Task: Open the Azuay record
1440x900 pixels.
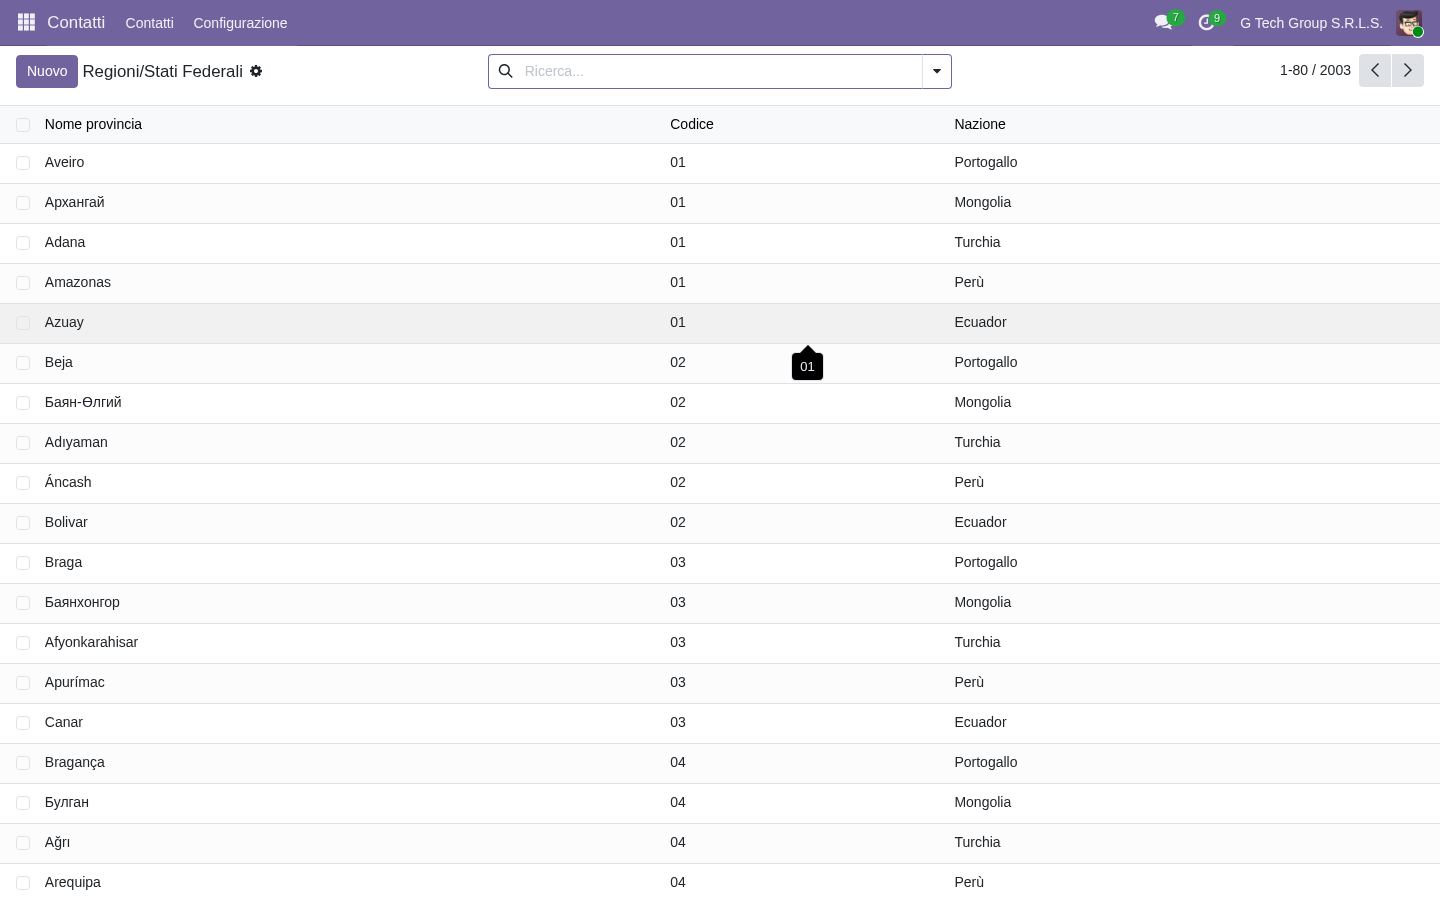Action: (x=64, y=322)
